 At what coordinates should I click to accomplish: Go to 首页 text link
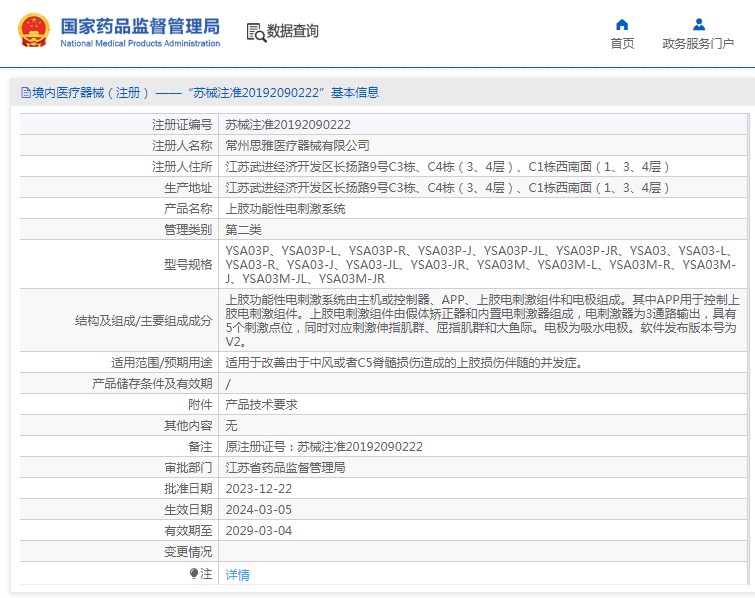622,44
